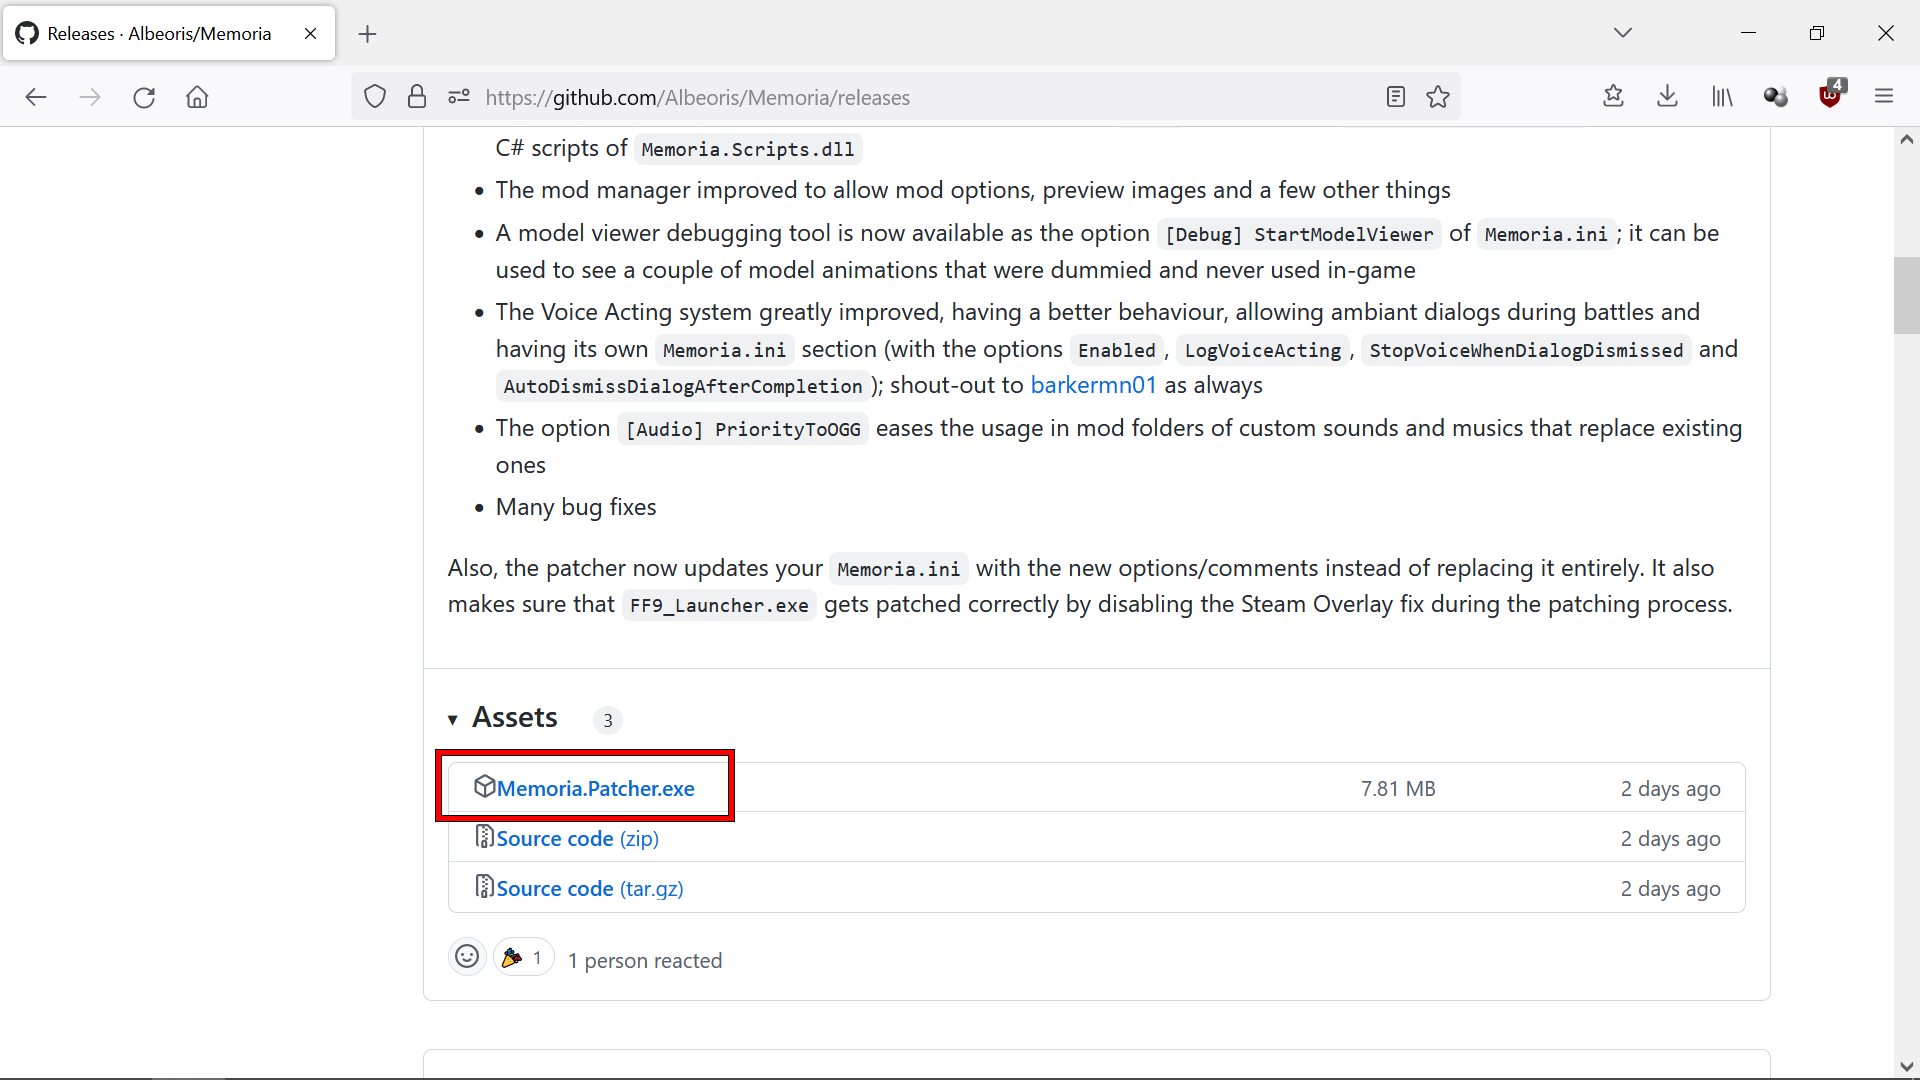The width and height of the screenshot is (1920, 1080).
Task: Open barkermn01's profile link
Action: coord(1093,386)
